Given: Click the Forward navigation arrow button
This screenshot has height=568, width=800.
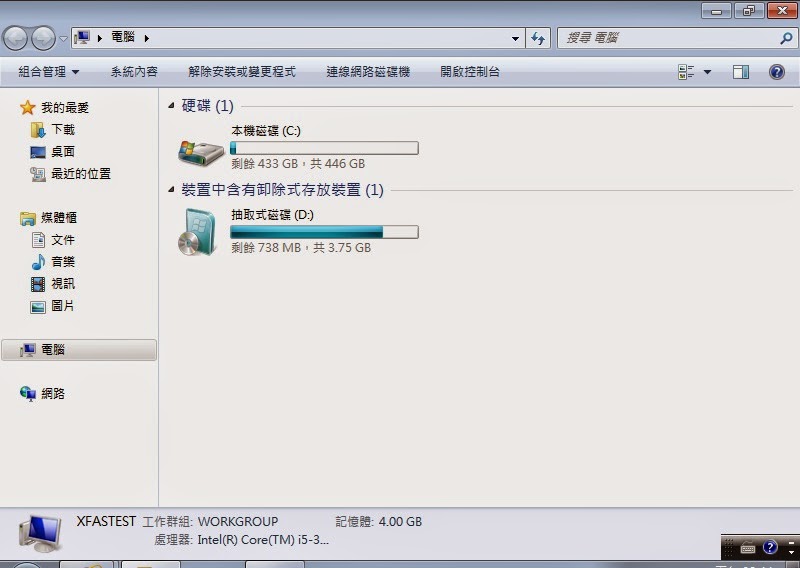Looking at the screenshot, I should pyautogui.click(x=43, y=38).
